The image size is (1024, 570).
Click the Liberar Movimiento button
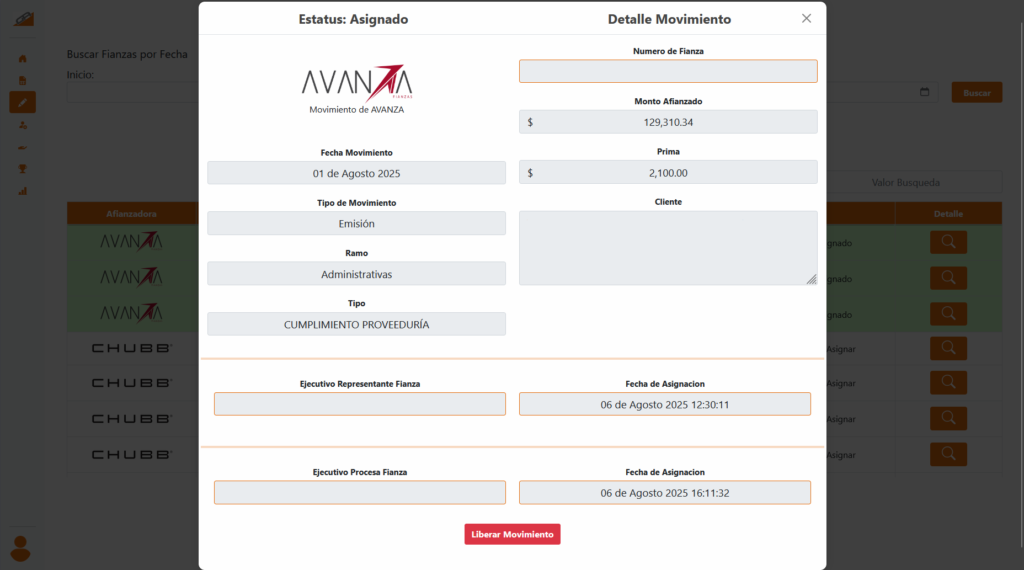512,534
